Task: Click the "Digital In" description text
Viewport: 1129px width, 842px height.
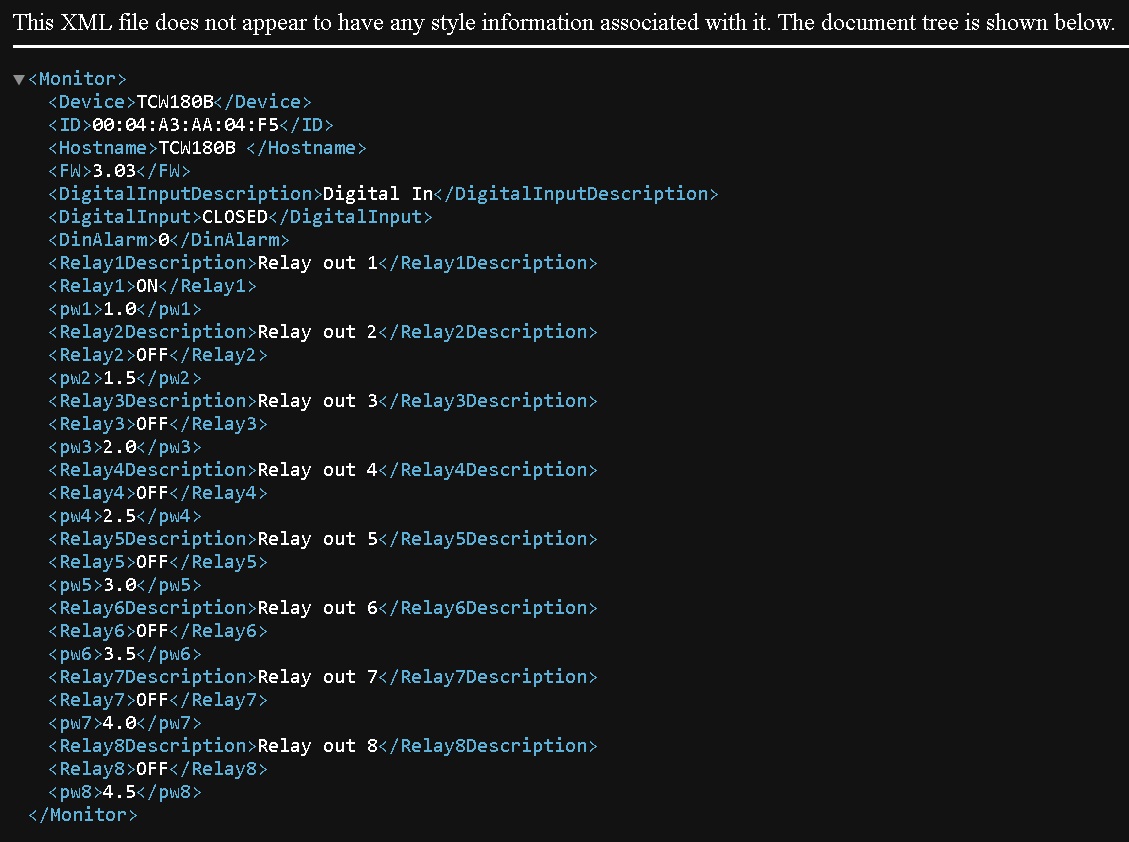Action: coord(377,194)
